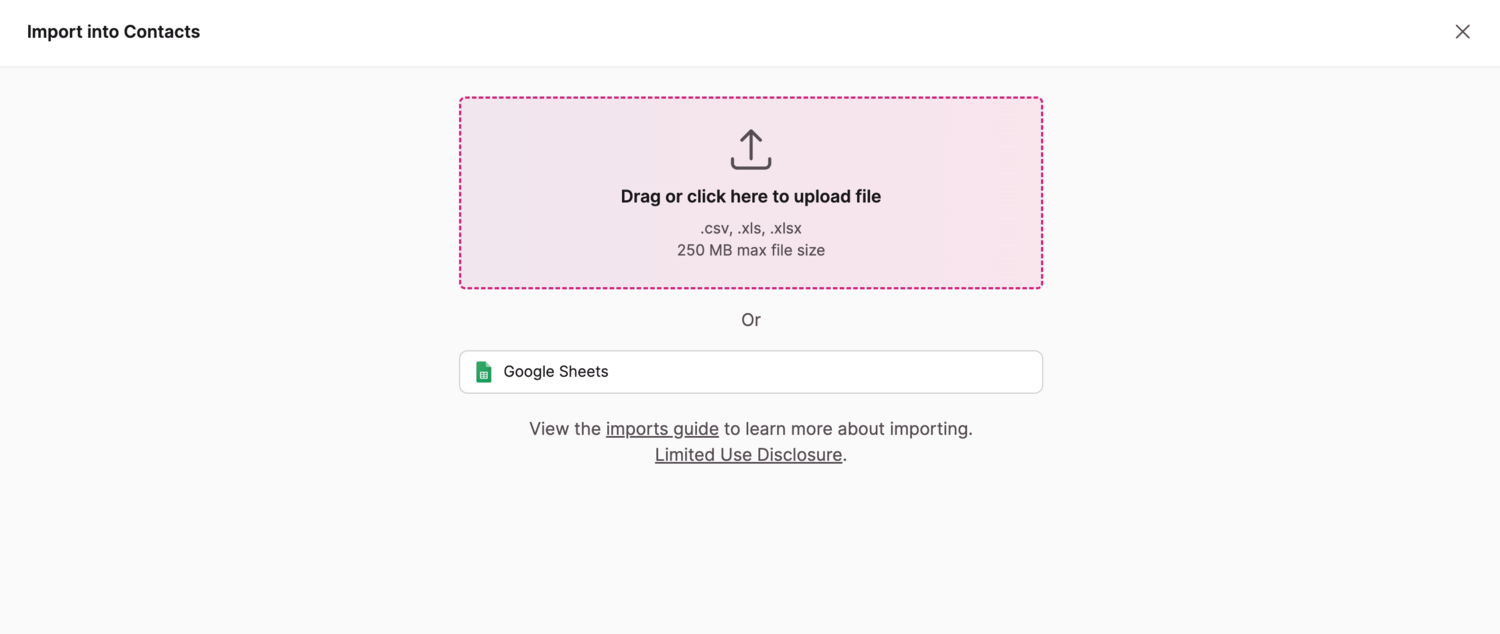Choose Google Sheets as the import source
The width and height of the screenshot is (1500, 634).
point(750,371)
